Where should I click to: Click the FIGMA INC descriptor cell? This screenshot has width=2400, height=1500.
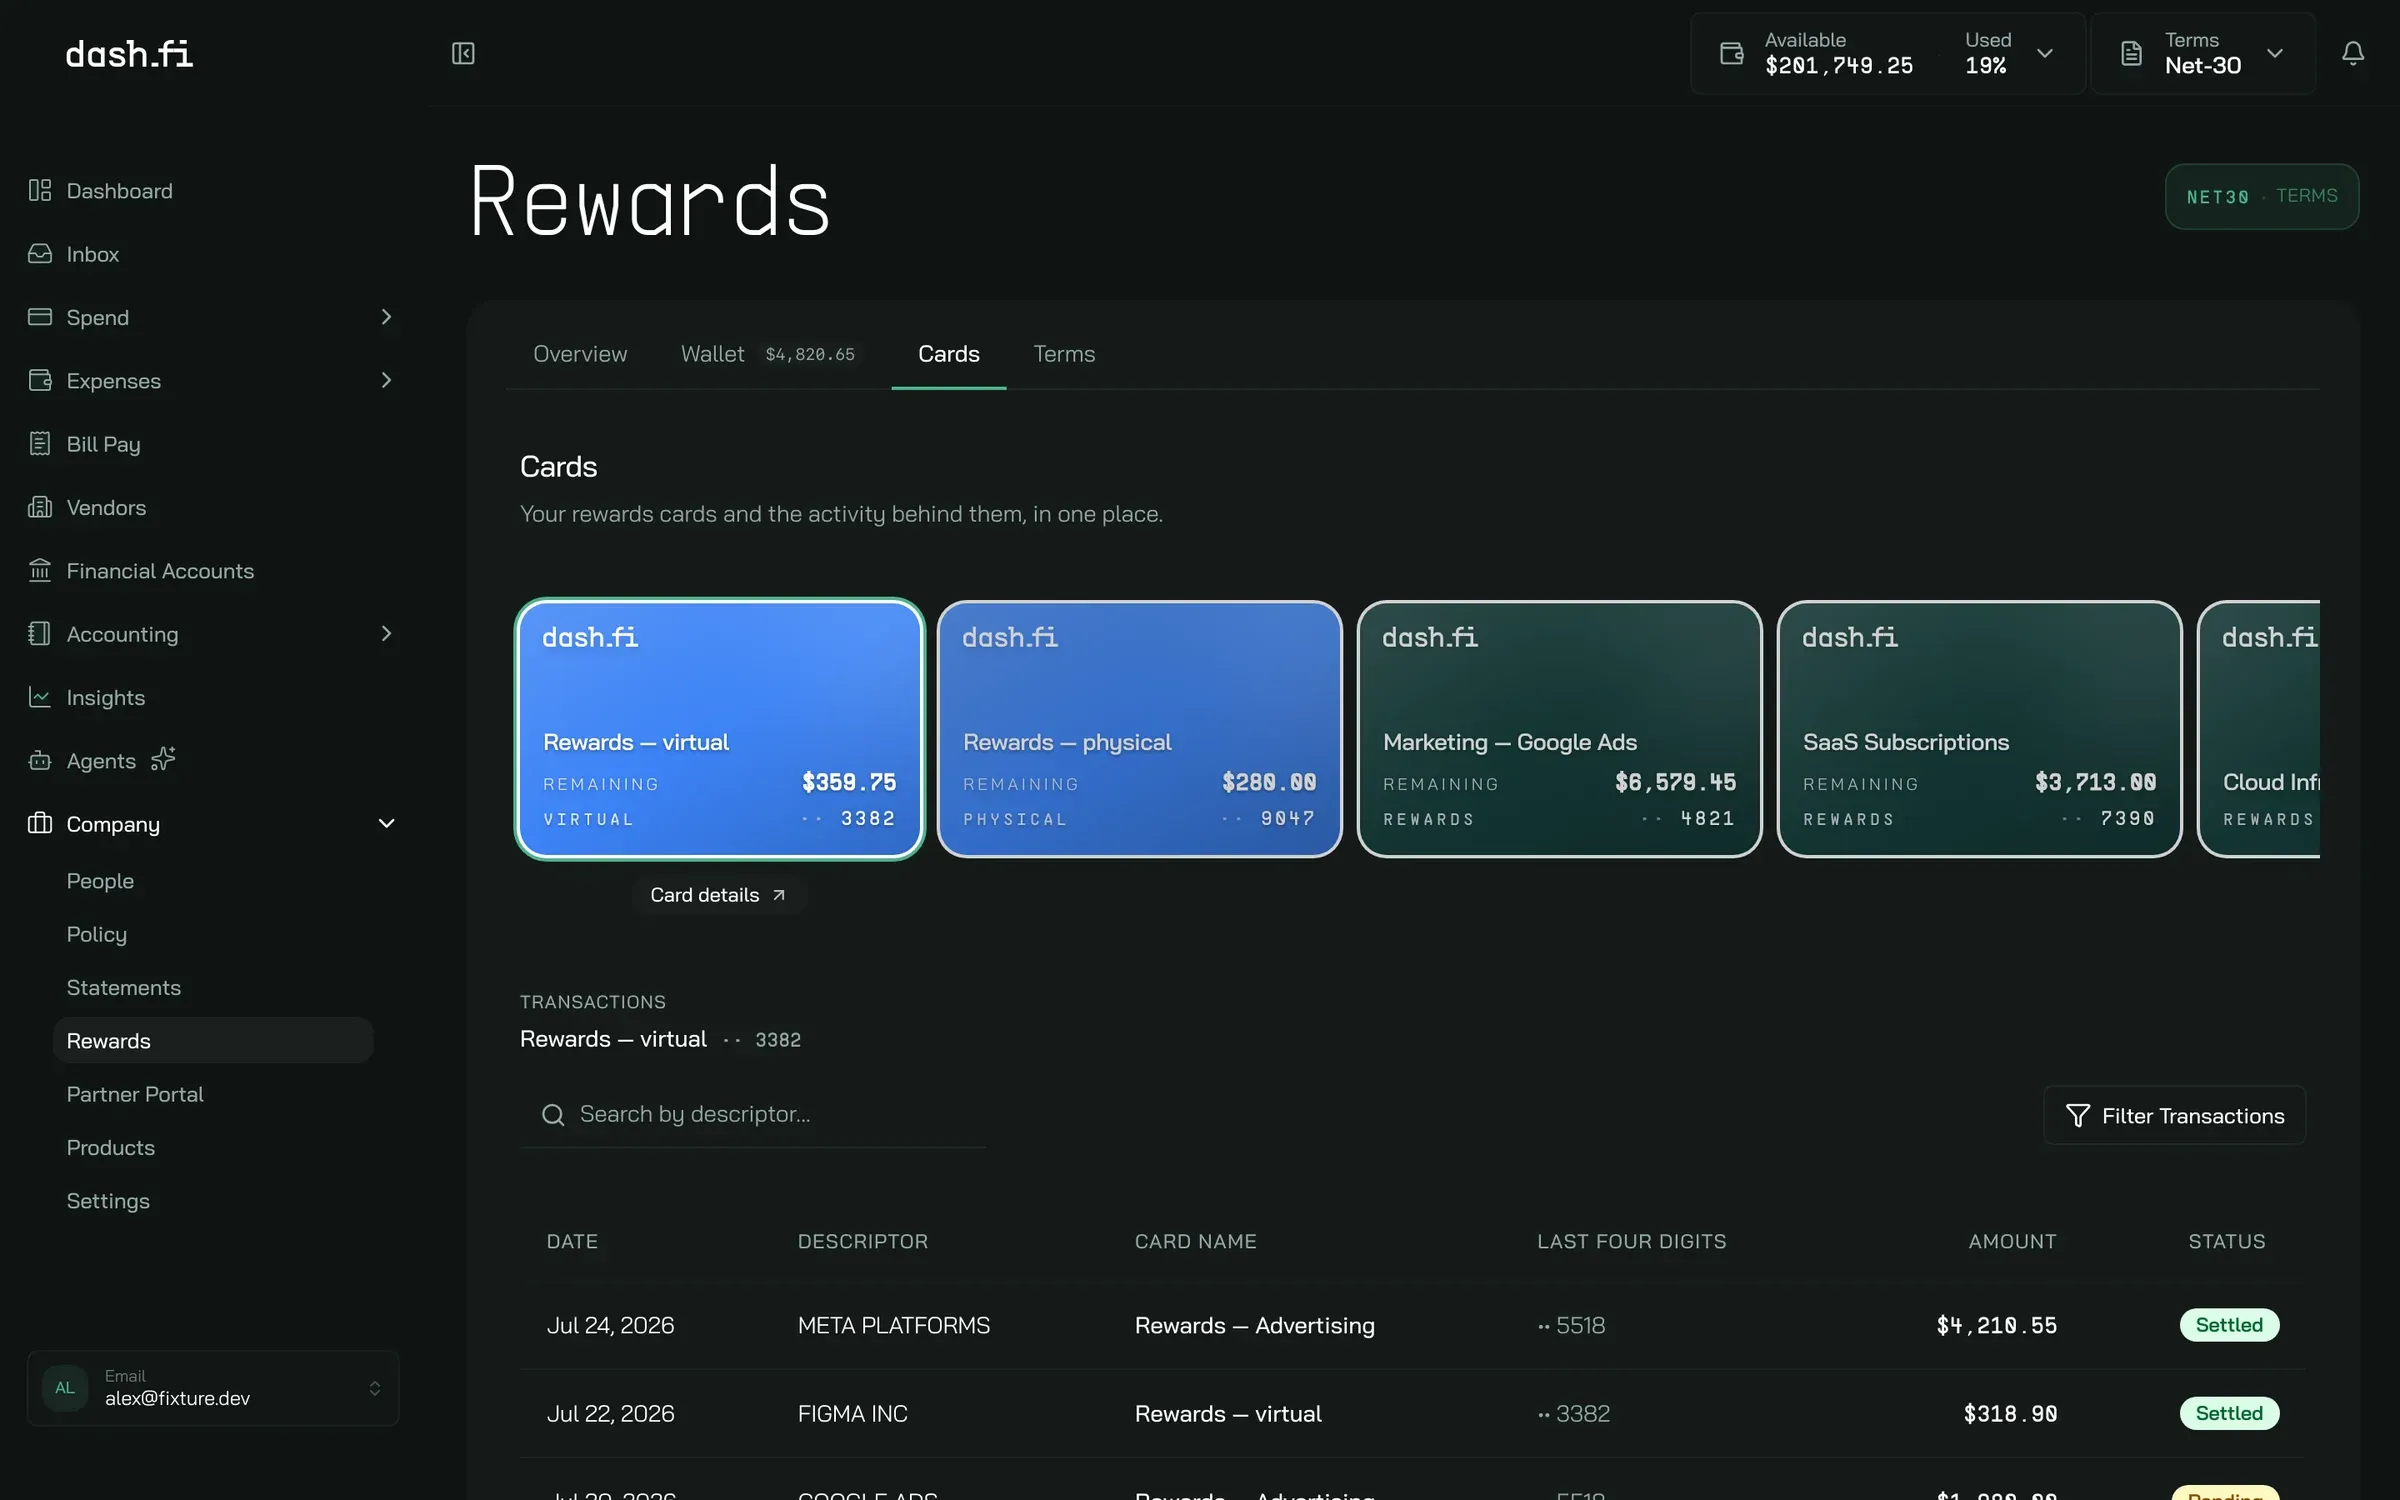853,1413
